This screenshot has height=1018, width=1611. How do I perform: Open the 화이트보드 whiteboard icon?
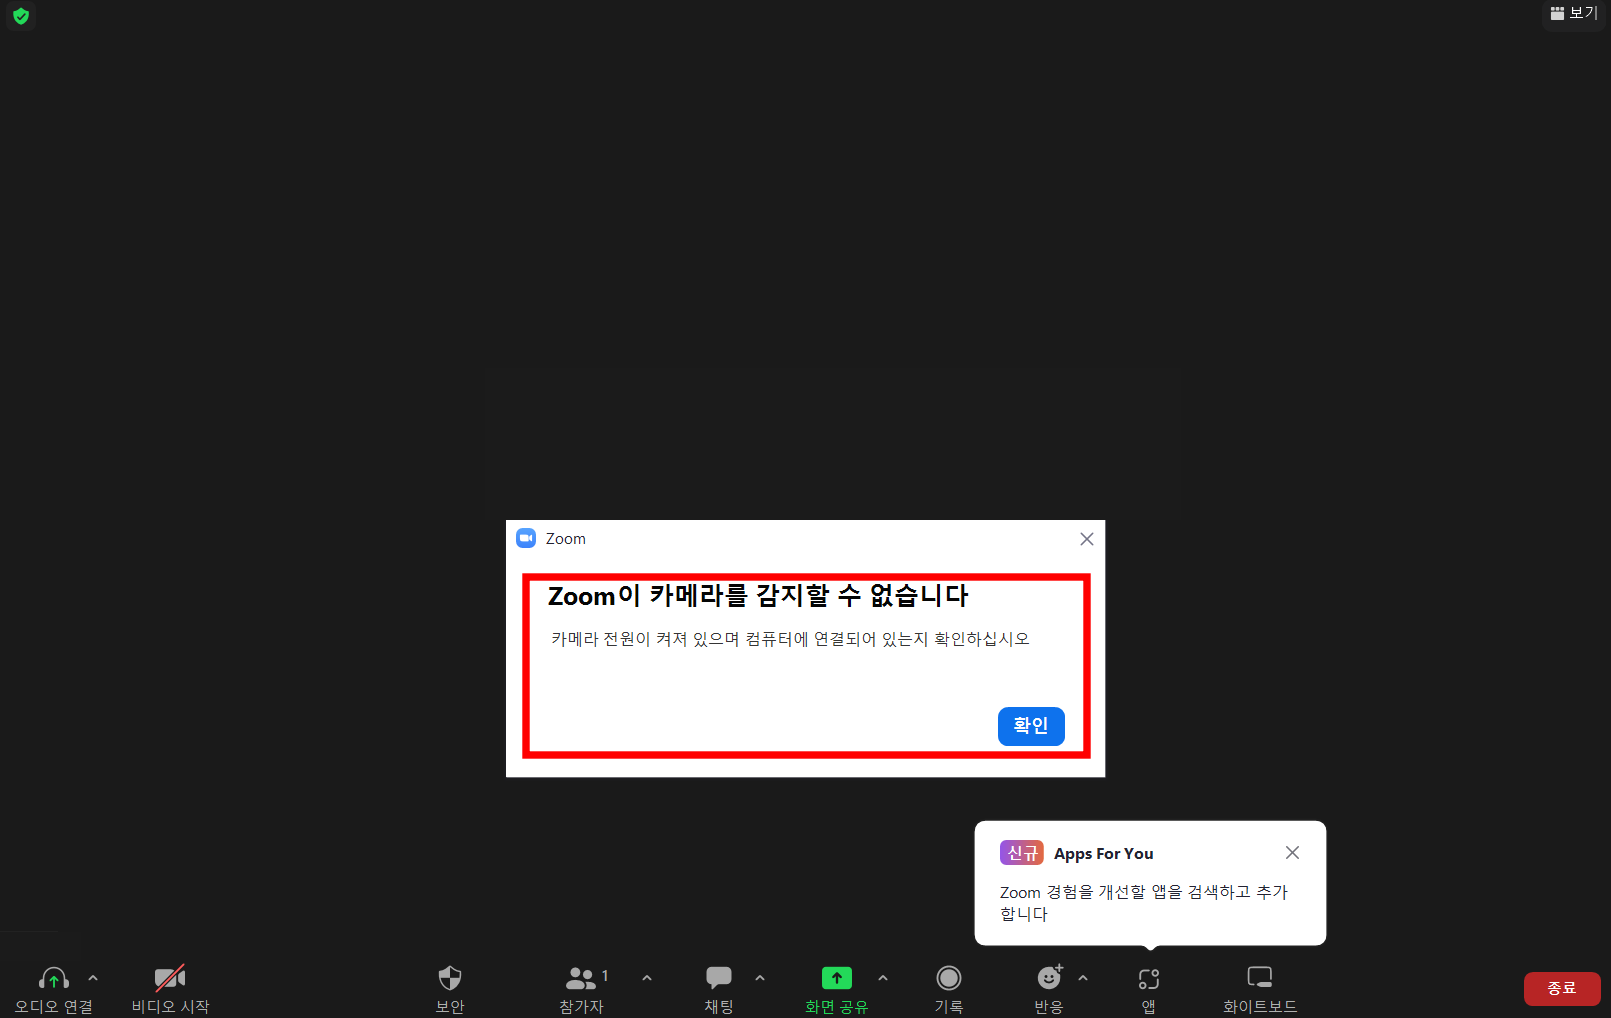pos(1260,977)
